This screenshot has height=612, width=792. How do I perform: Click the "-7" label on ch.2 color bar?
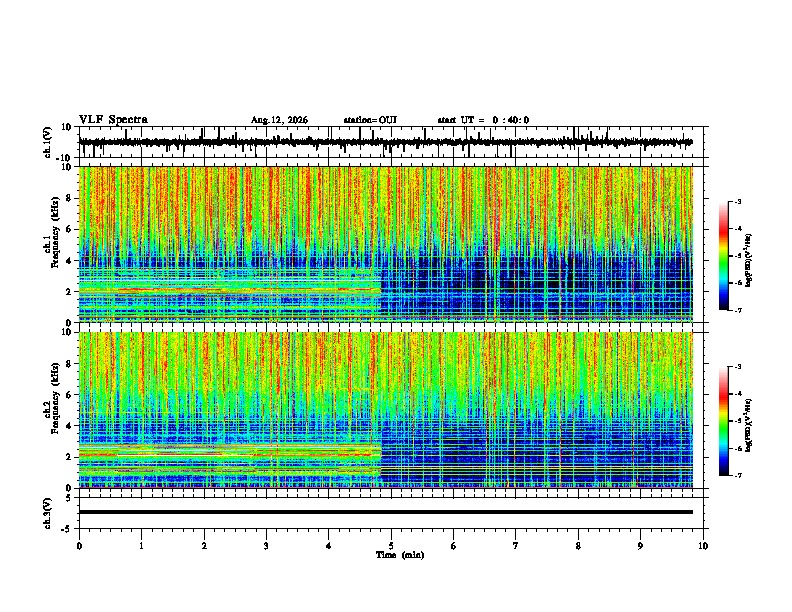coord(738,476)
